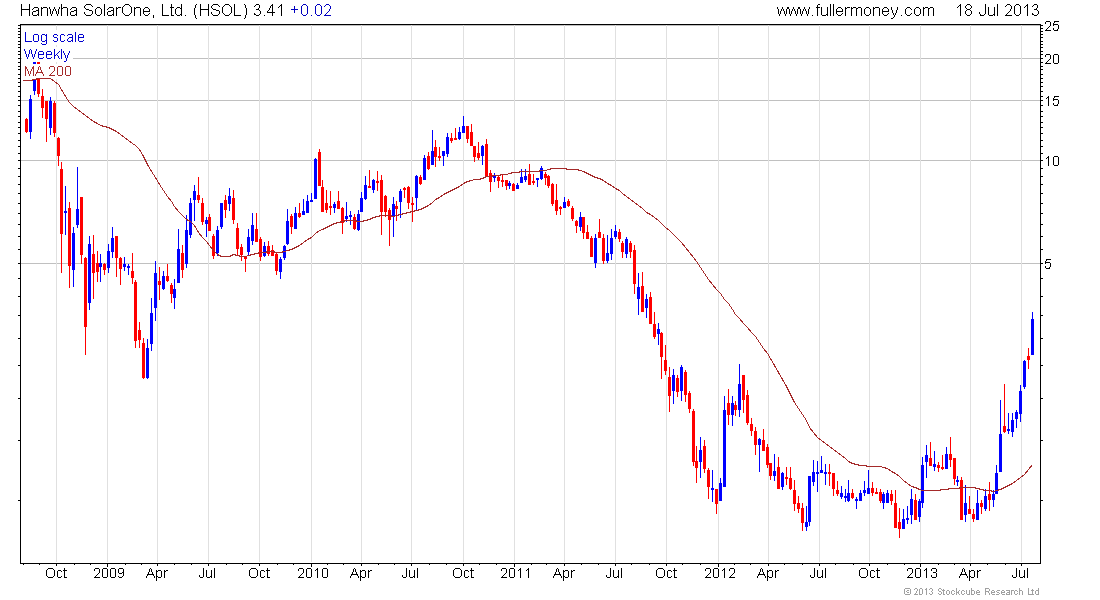Click the latest blue candle at chart's right edge
Screen dimensions: 1100x600
click(1032, 335)
